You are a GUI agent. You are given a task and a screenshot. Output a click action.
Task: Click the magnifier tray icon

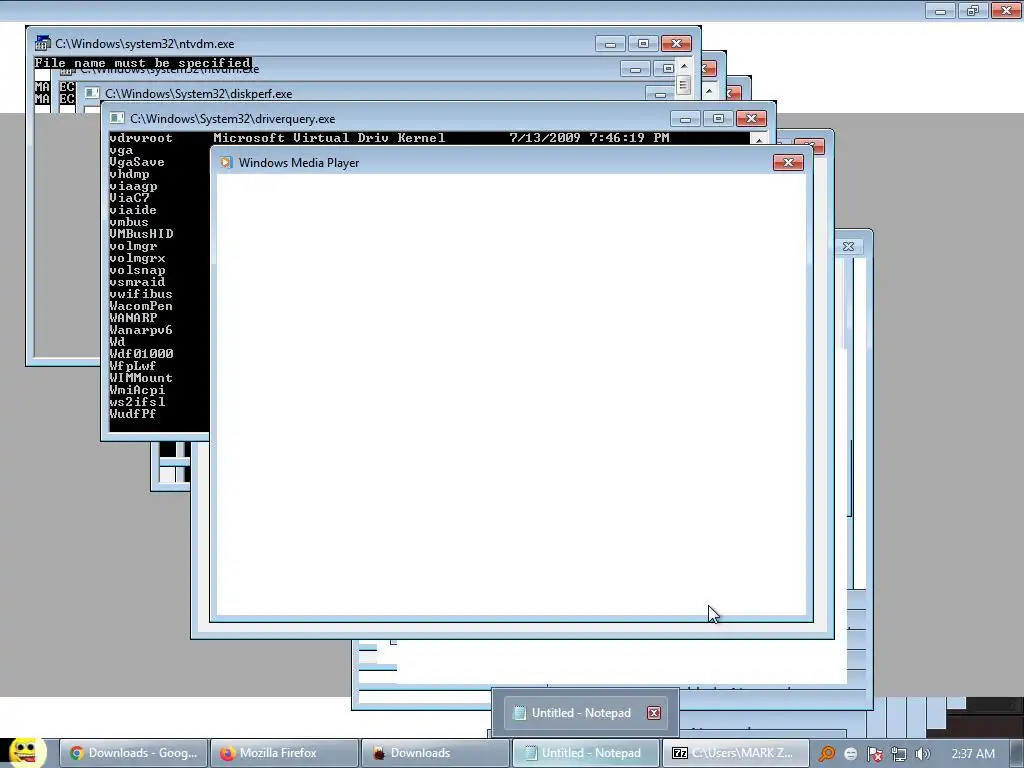(x=827, y=754)
